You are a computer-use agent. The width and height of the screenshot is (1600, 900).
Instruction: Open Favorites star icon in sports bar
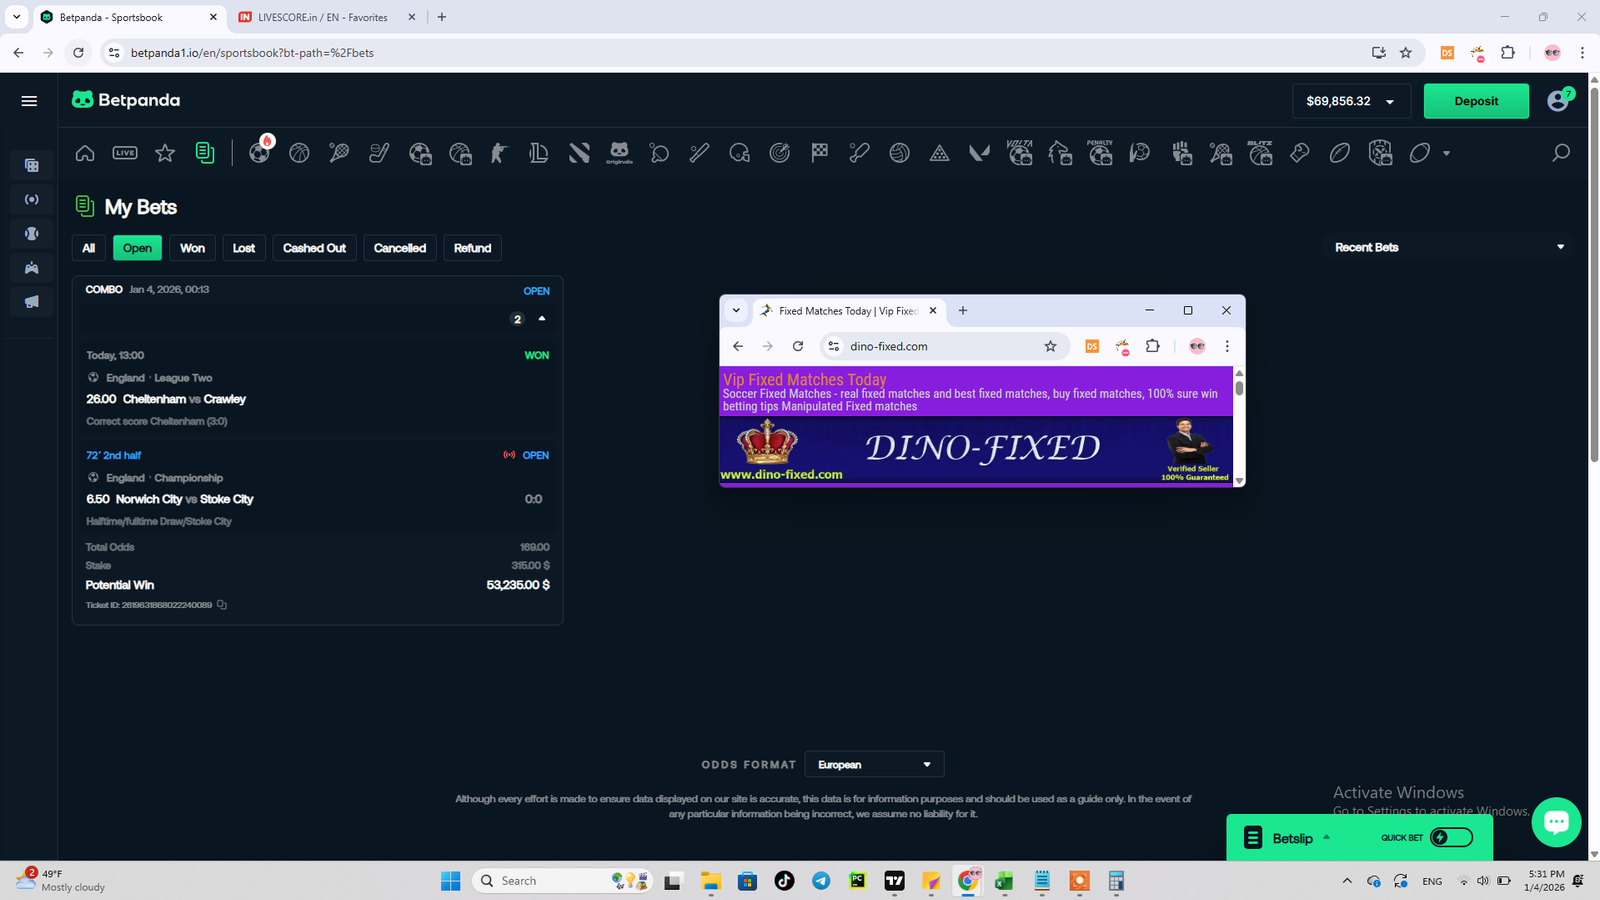click(165, 153)
